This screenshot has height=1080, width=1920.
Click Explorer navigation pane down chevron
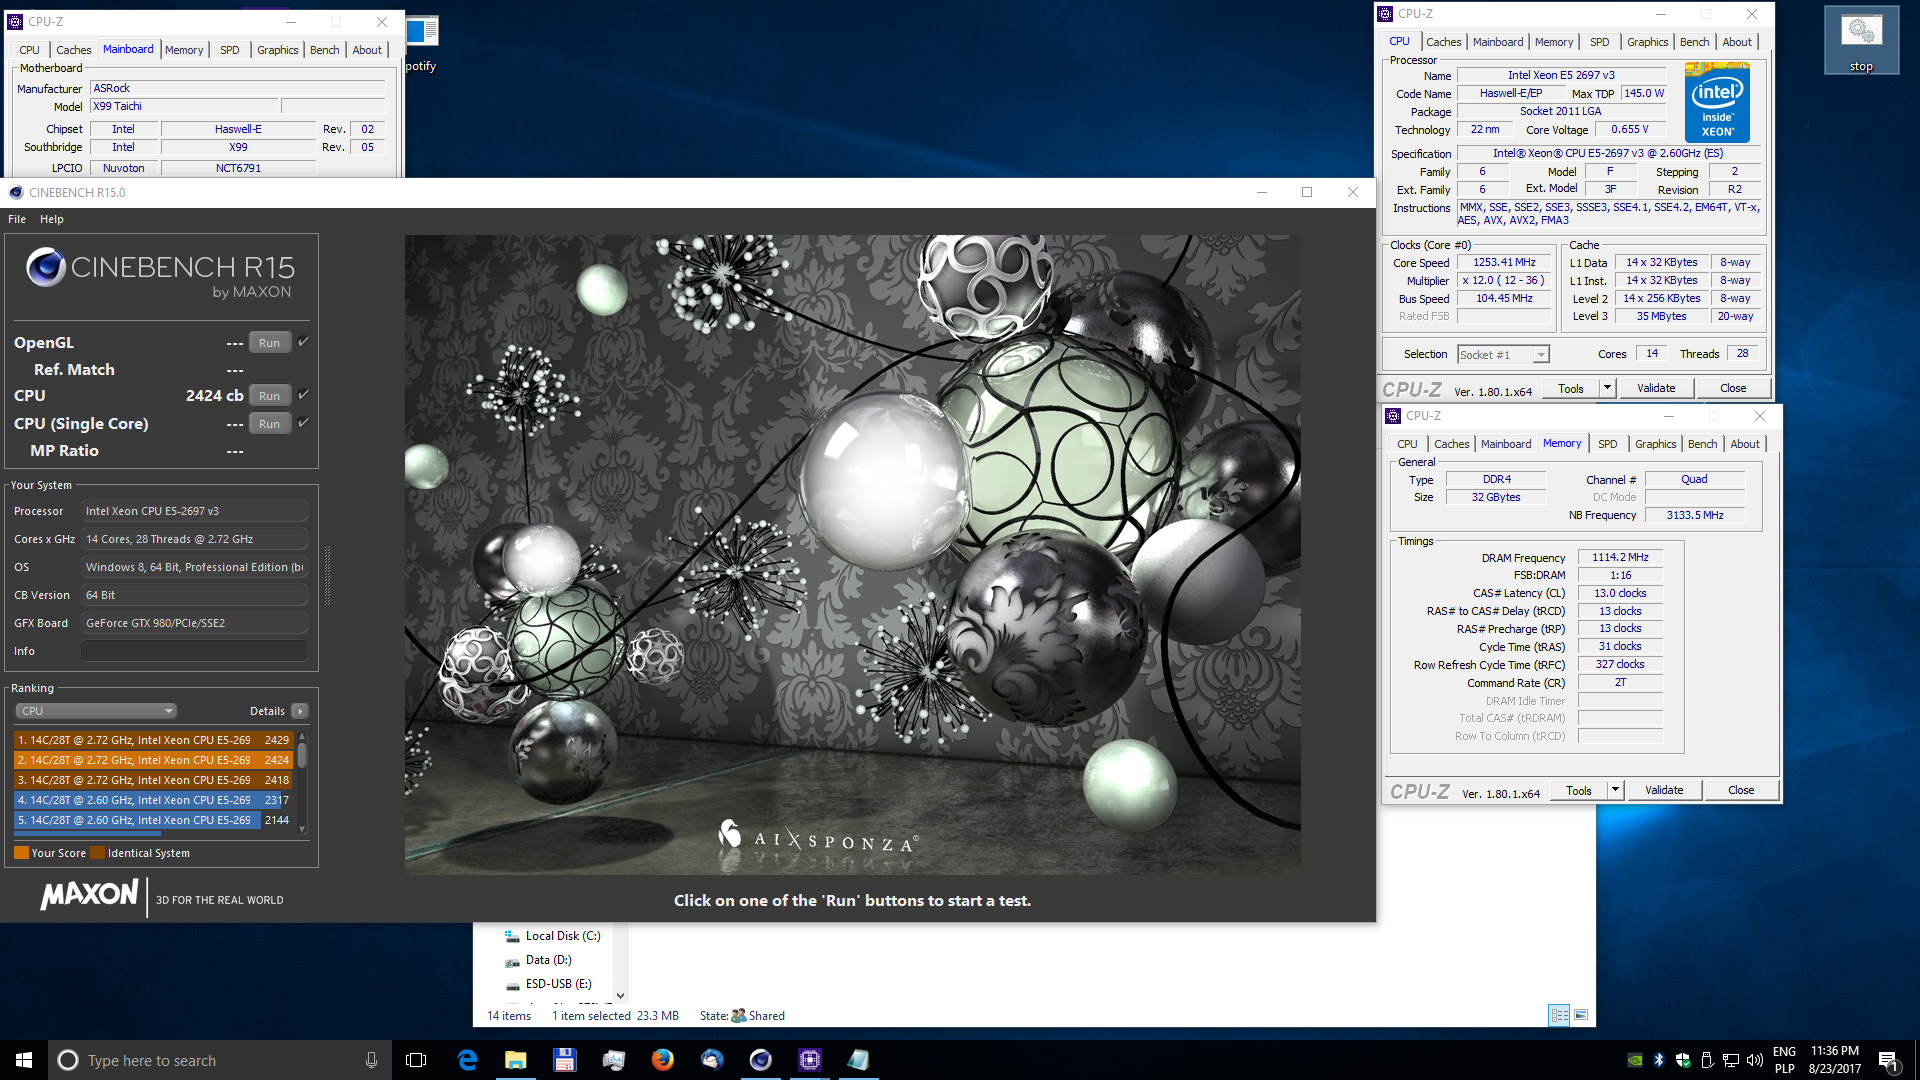tap(620, 996)
